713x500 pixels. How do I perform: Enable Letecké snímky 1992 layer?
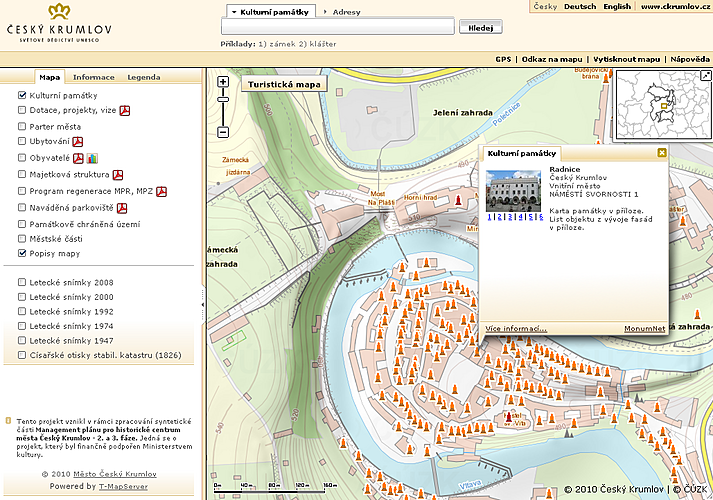[x=22, y=311]
